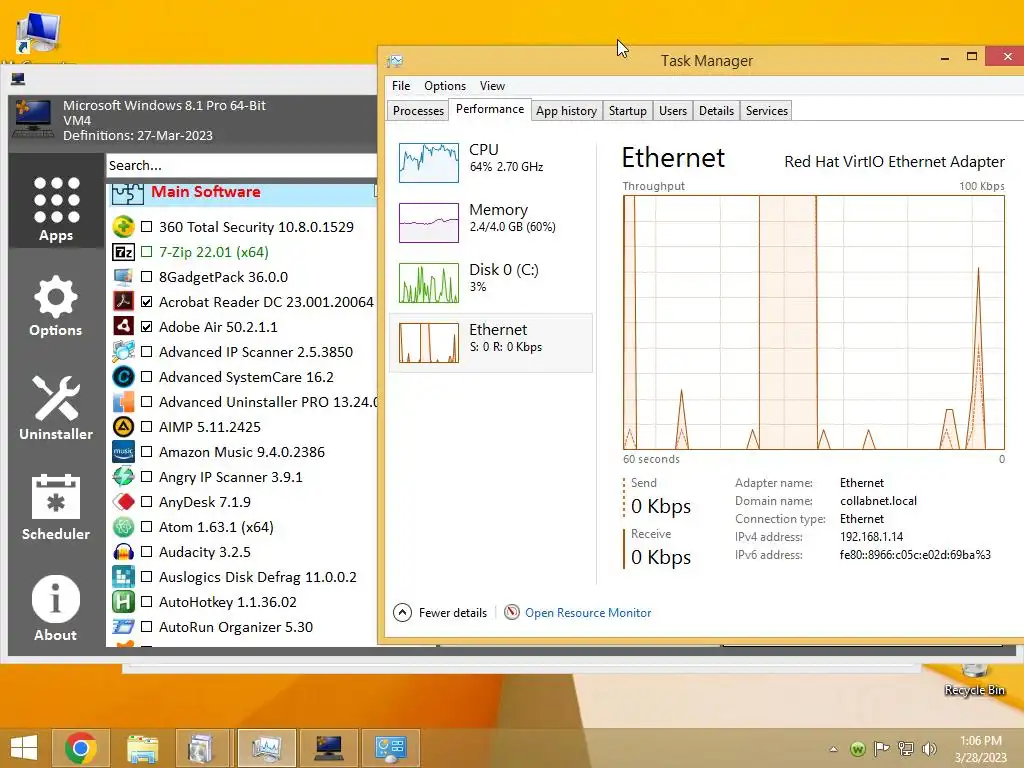
Task: Click the volume speaker tray icon
Action: 929,749
